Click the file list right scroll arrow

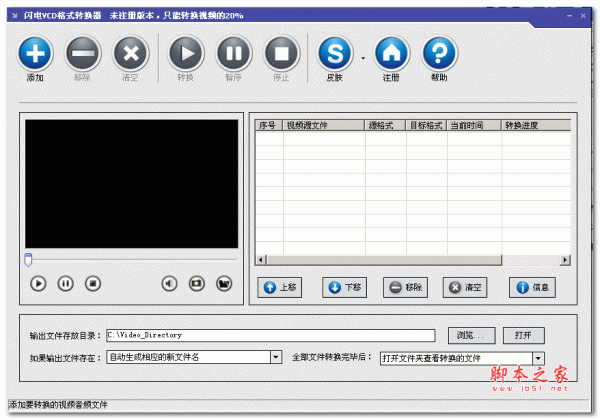(565, 260)
